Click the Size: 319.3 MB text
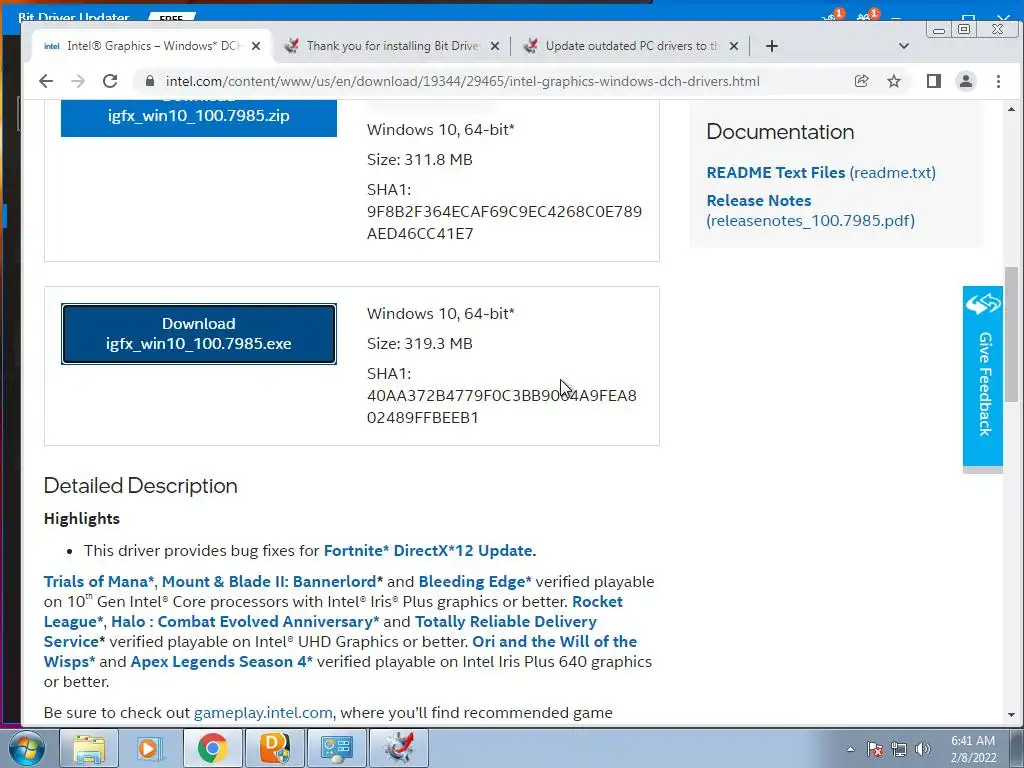This screenshot has width=1024, height=768. [420, 344]
